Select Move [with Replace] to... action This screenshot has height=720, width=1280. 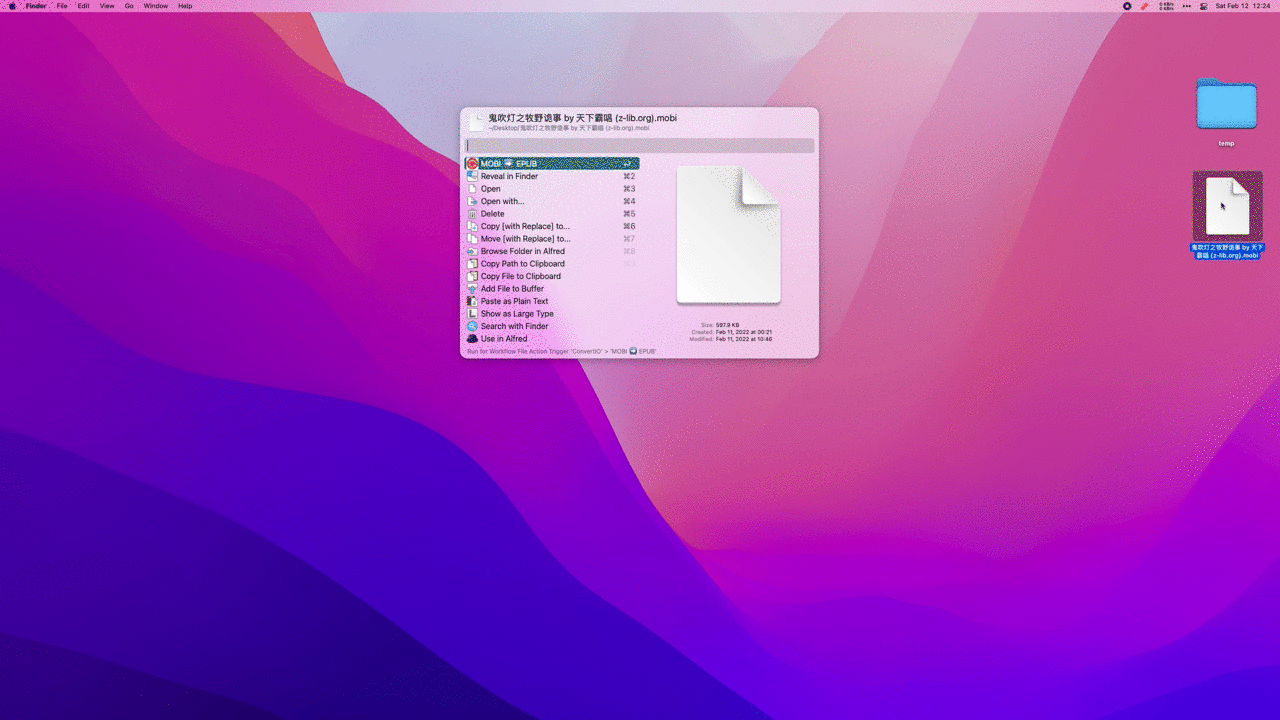pyautogui.click(x=525, y=239)
